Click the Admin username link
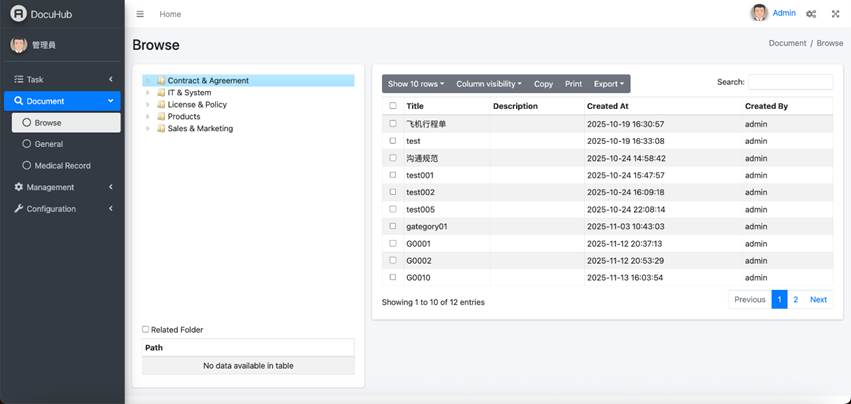This screenshot has height=404, width=851. [784, 13]
